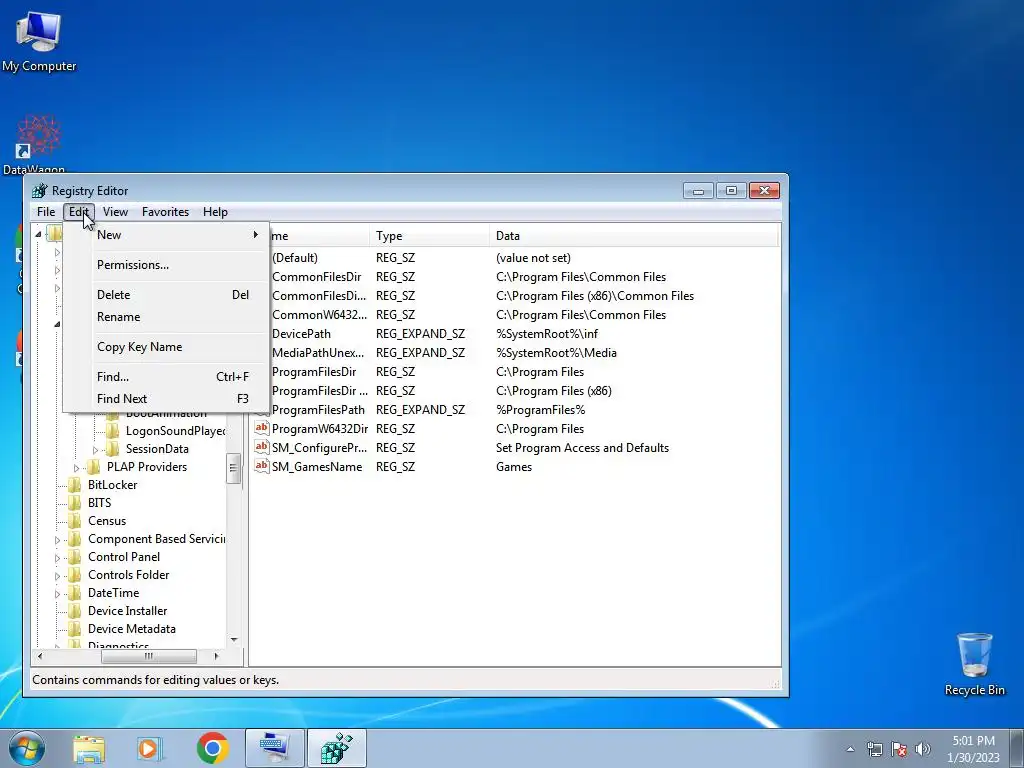1024x768 pixels.
Task: Select the BITS key folder icon
Action: [75, 503]
